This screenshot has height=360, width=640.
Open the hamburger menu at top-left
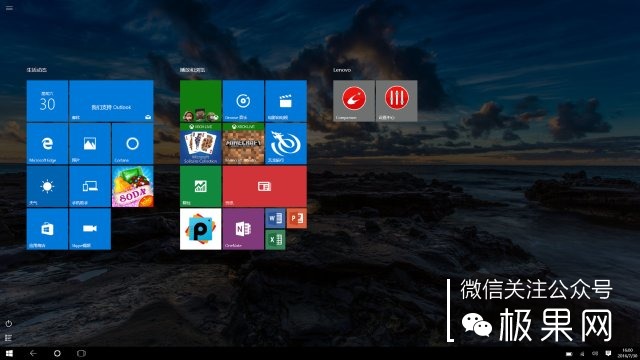click(x=9, y=8)
